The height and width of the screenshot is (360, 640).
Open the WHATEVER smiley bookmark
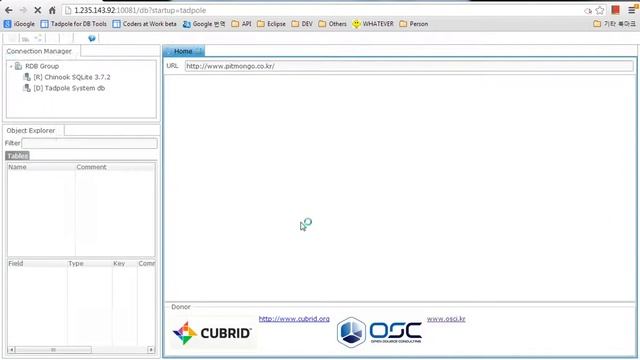tap(373, 24)
